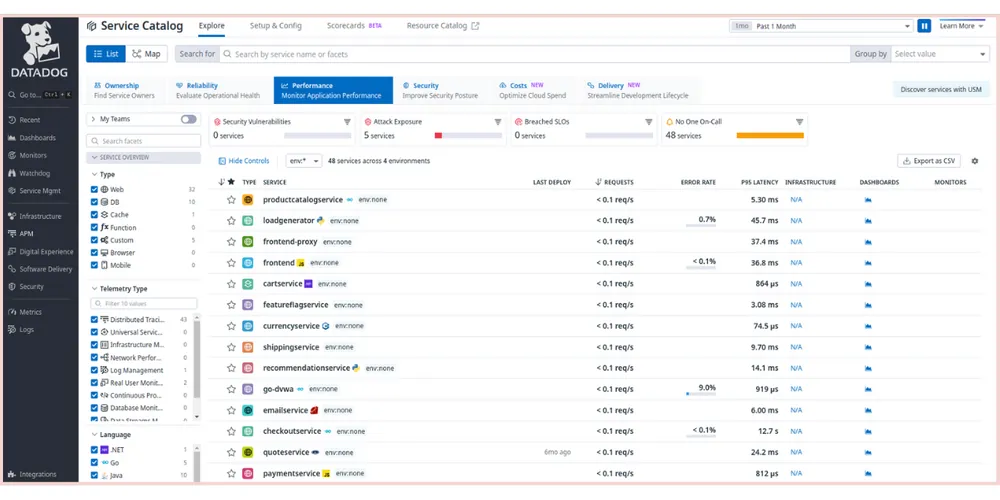Favorite the frontend-proxy service
This screenshot has height=500, width=1000.
232,242
